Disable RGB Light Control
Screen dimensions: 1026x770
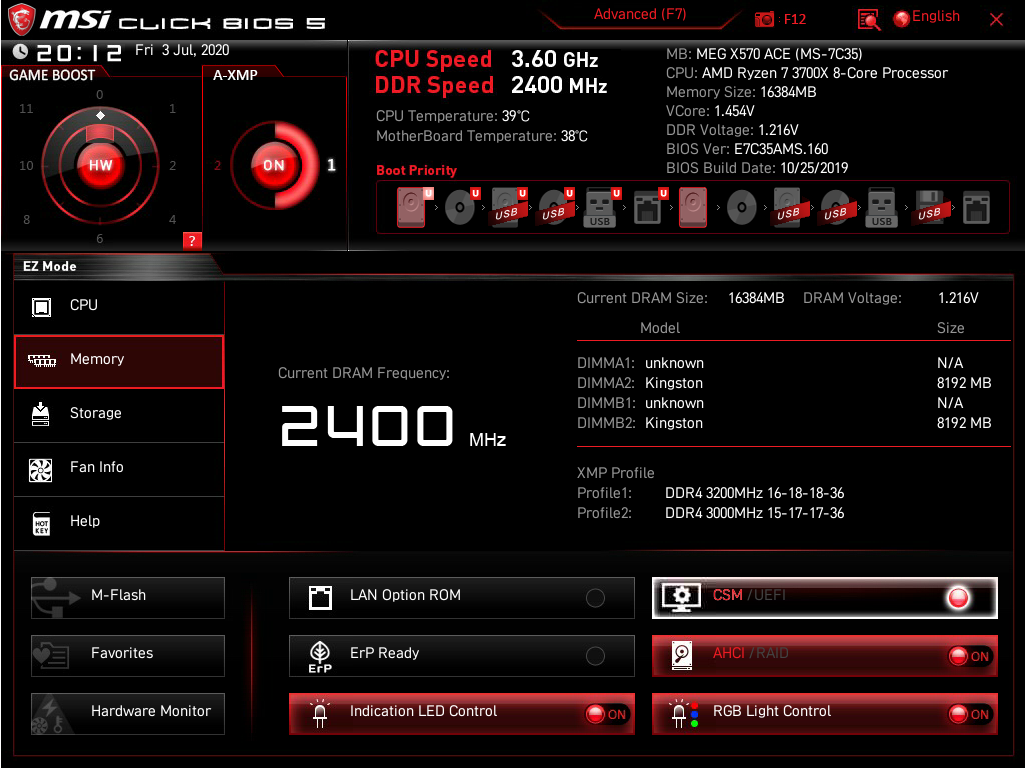tap(824, 714)
